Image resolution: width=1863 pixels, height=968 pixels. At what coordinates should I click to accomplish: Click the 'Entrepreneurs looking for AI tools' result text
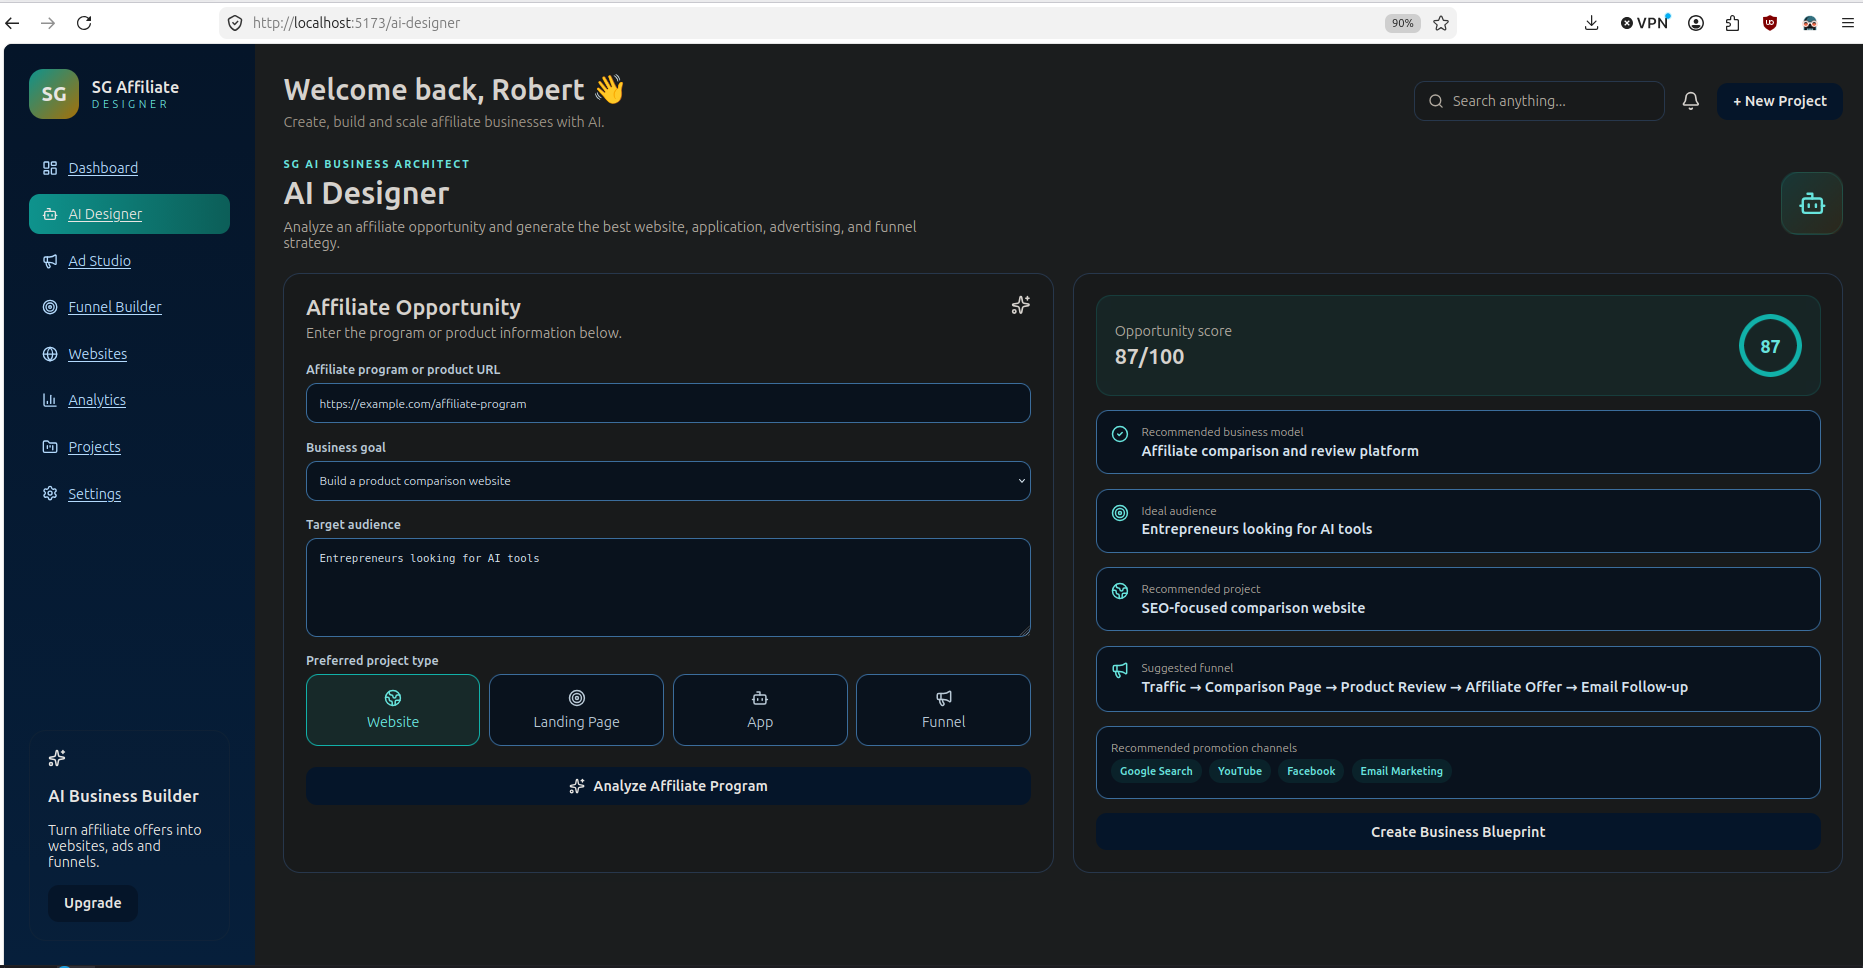click(x=1257, y=529)
